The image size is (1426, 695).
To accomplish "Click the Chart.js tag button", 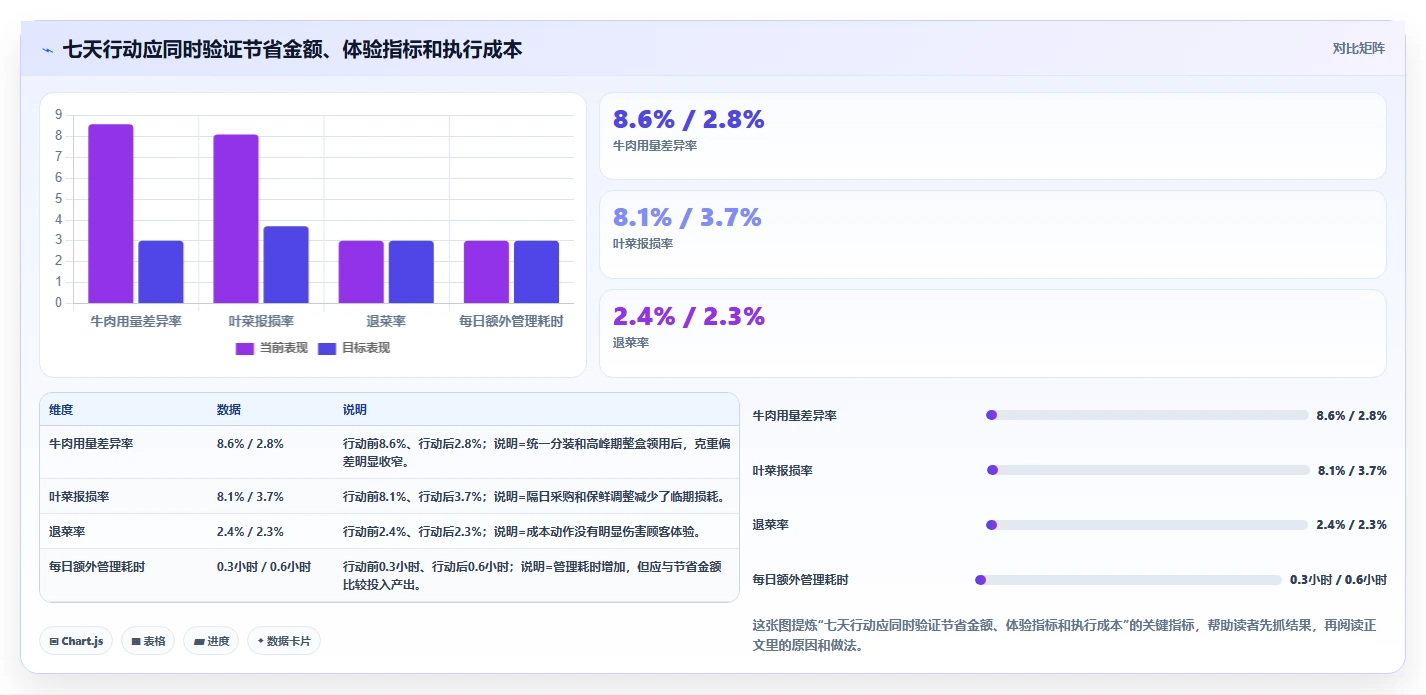I will coord(76,641).
